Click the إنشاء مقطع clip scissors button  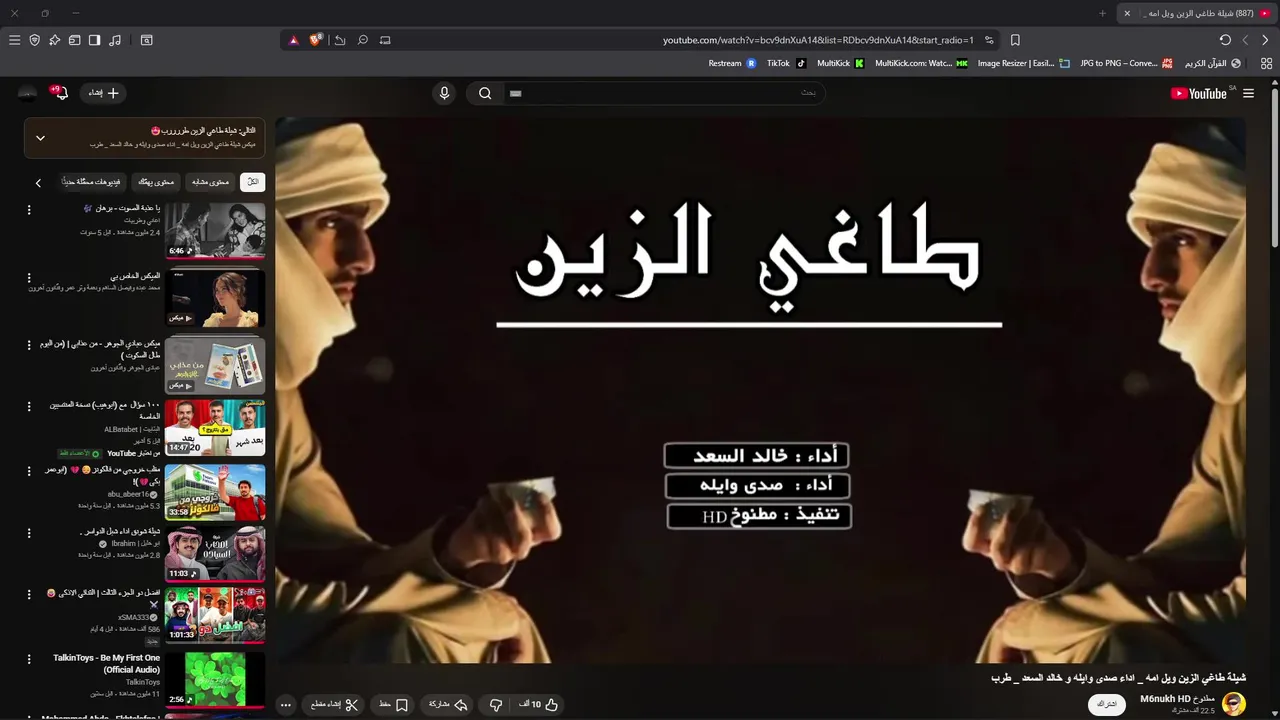point(334,704)
